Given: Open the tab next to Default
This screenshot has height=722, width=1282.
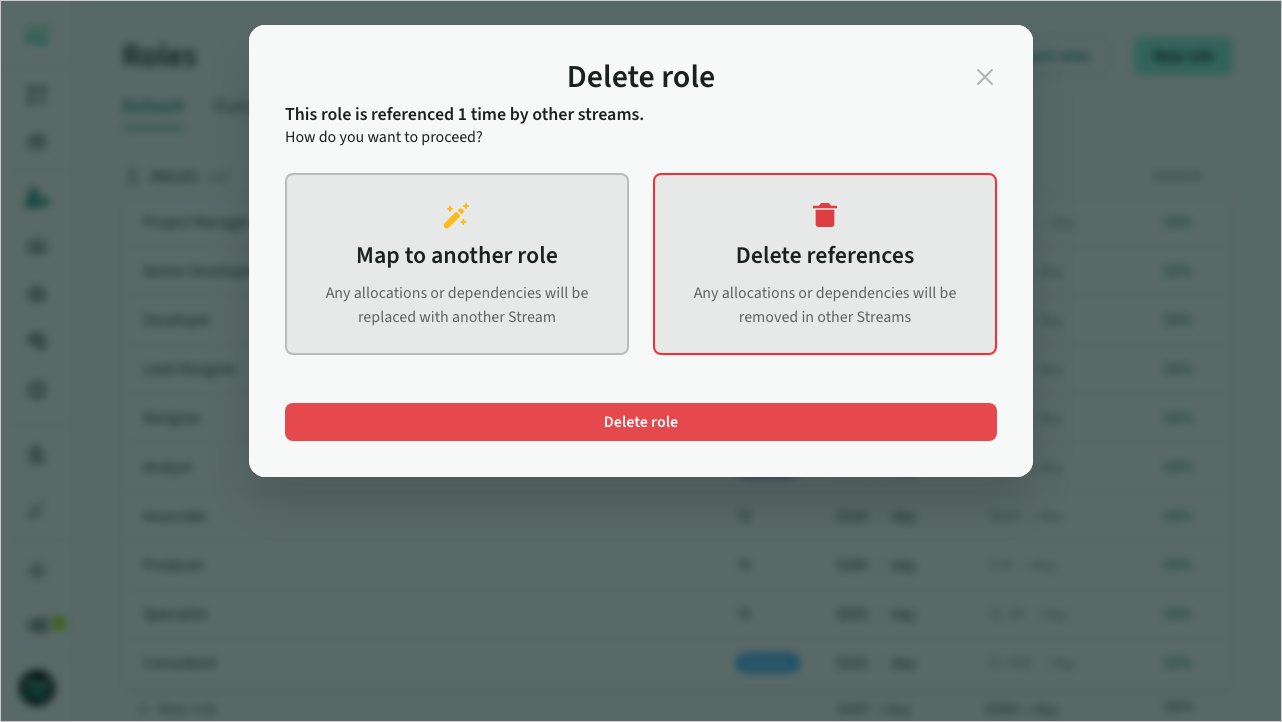Looking at the screenshot, I should (x=228, y=107).
